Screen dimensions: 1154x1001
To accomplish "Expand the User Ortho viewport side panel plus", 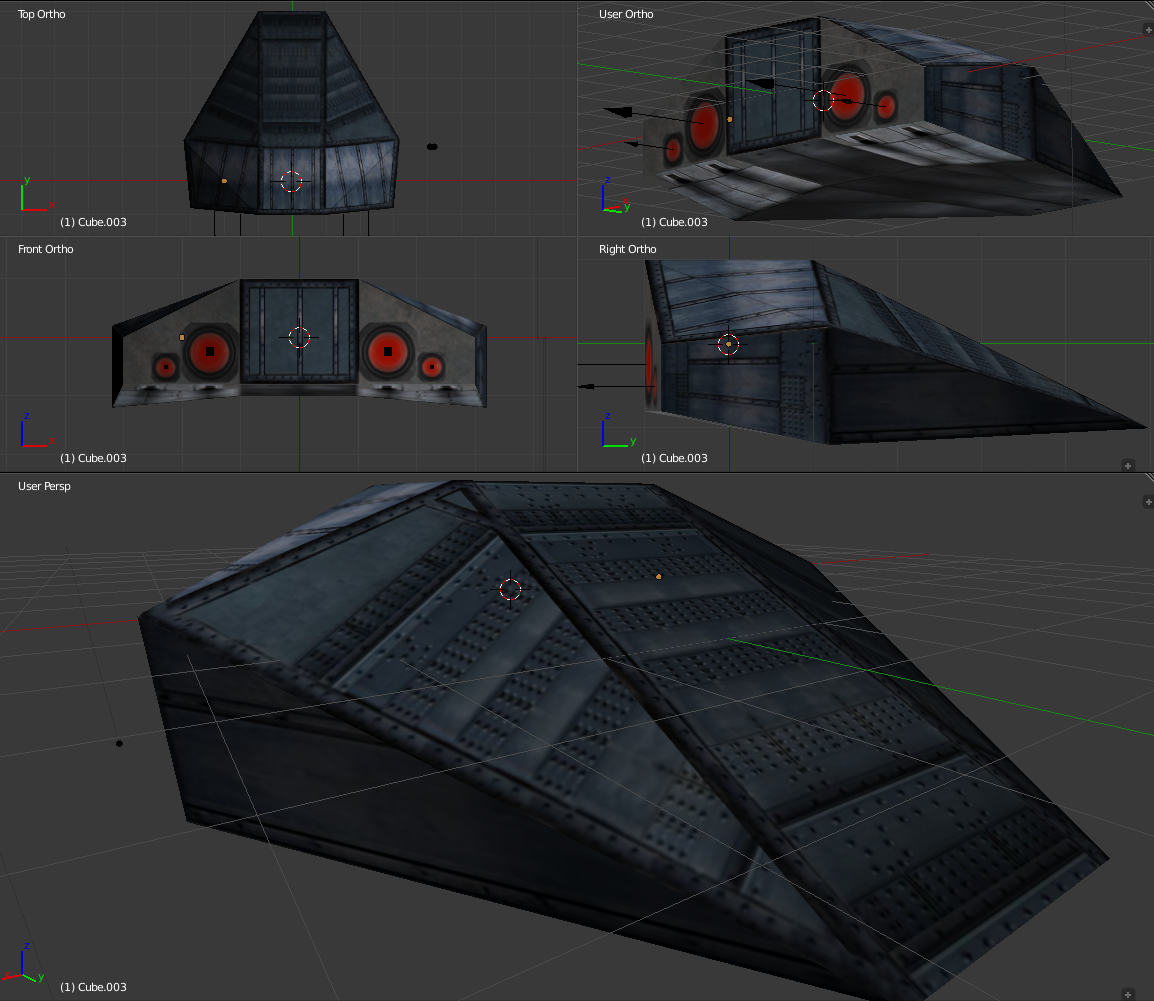I will [x=1148, y=29].
